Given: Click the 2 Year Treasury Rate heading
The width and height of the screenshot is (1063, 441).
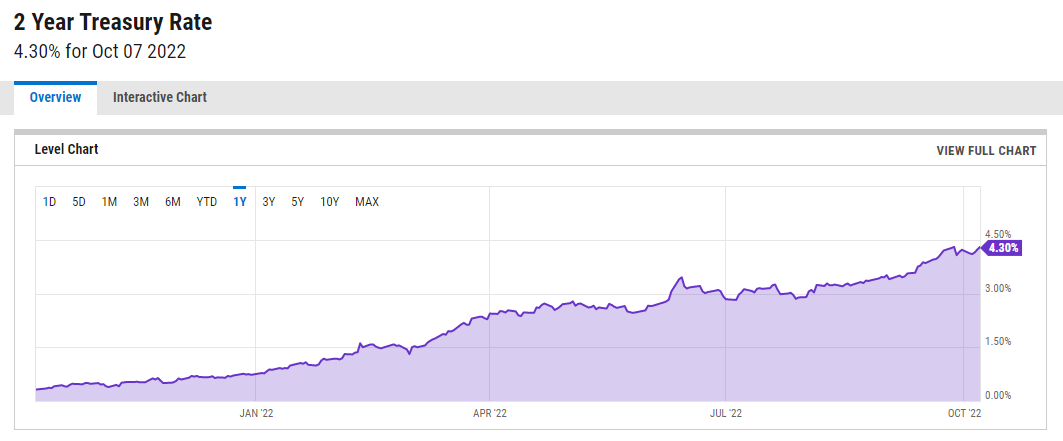Looking at the screenshot, I should tap(113, 22).
